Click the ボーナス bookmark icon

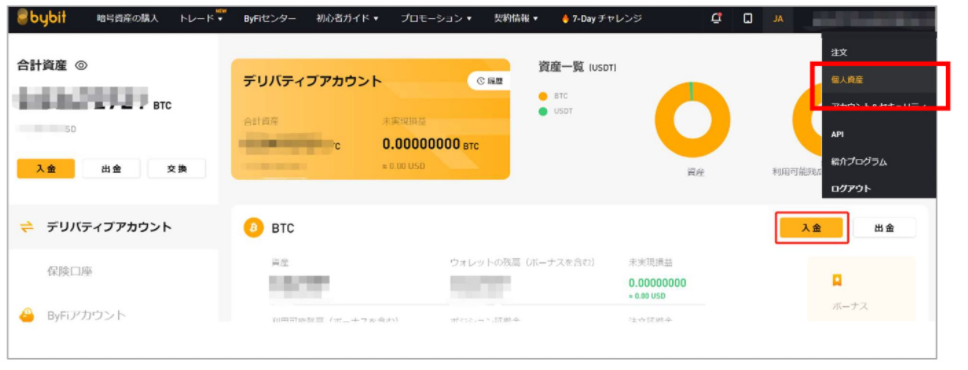[x=837, y=281]
